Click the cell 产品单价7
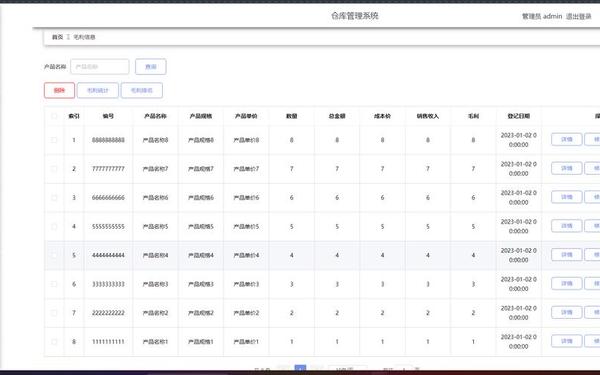Image resolution: width=600 pixels, height=375 pixels. pyautogui.click(x=246, y=169)
